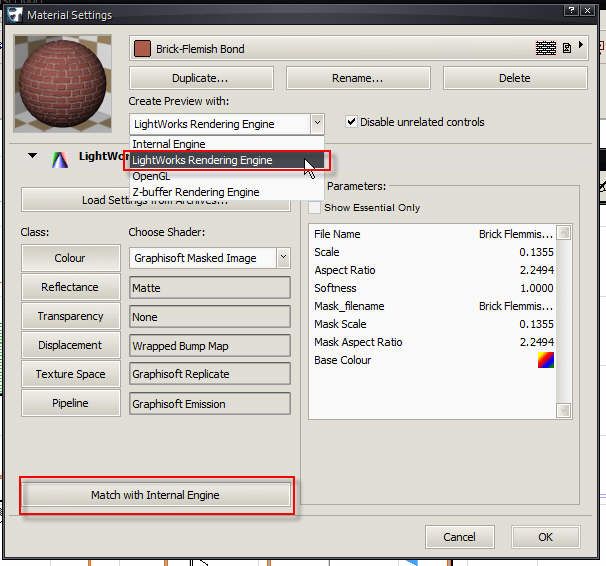Image resolution: width=606 pixels, height=566 pixels.
Task: Select the Mask Scale parameter row
Action: pos(433,324)
